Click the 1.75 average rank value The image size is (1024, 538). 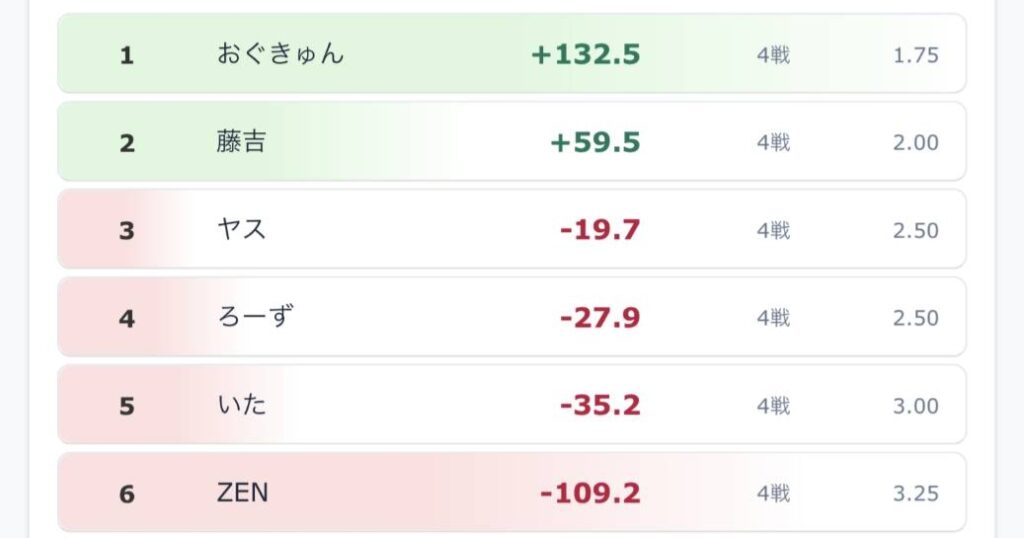[916, 55]
